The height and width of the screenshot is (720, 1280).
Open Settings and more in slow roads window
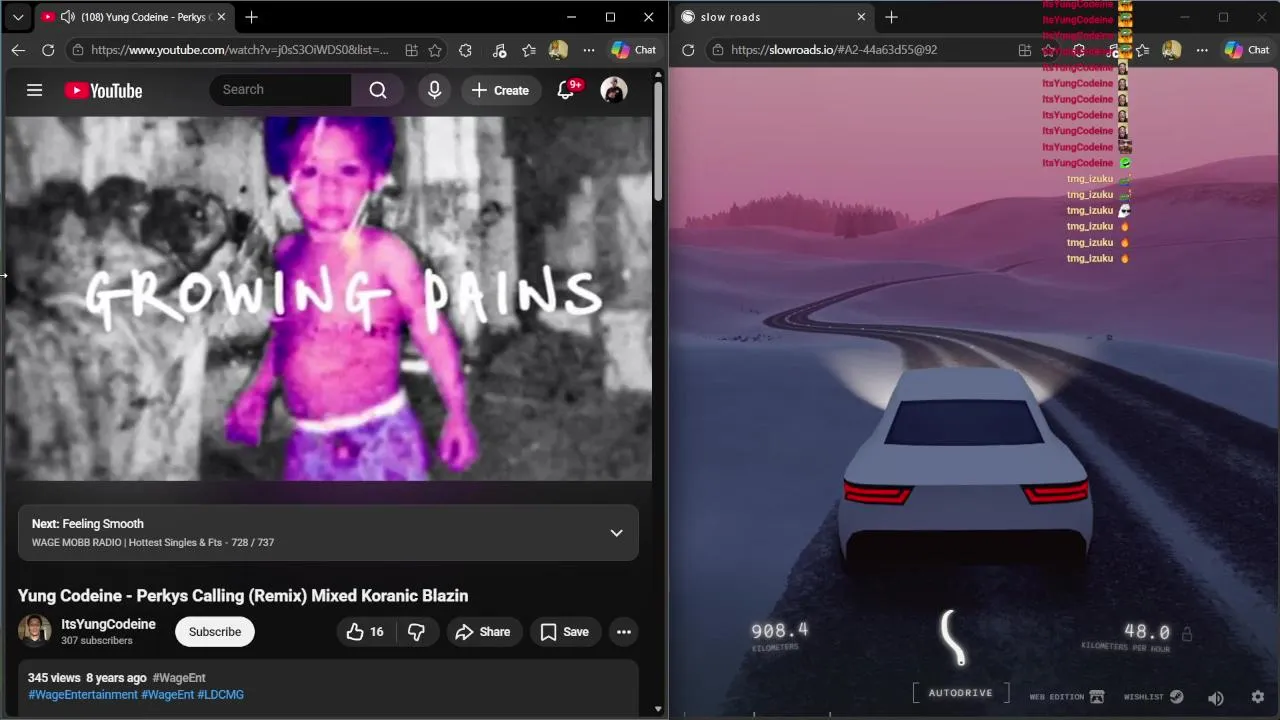click(1202, 50)
